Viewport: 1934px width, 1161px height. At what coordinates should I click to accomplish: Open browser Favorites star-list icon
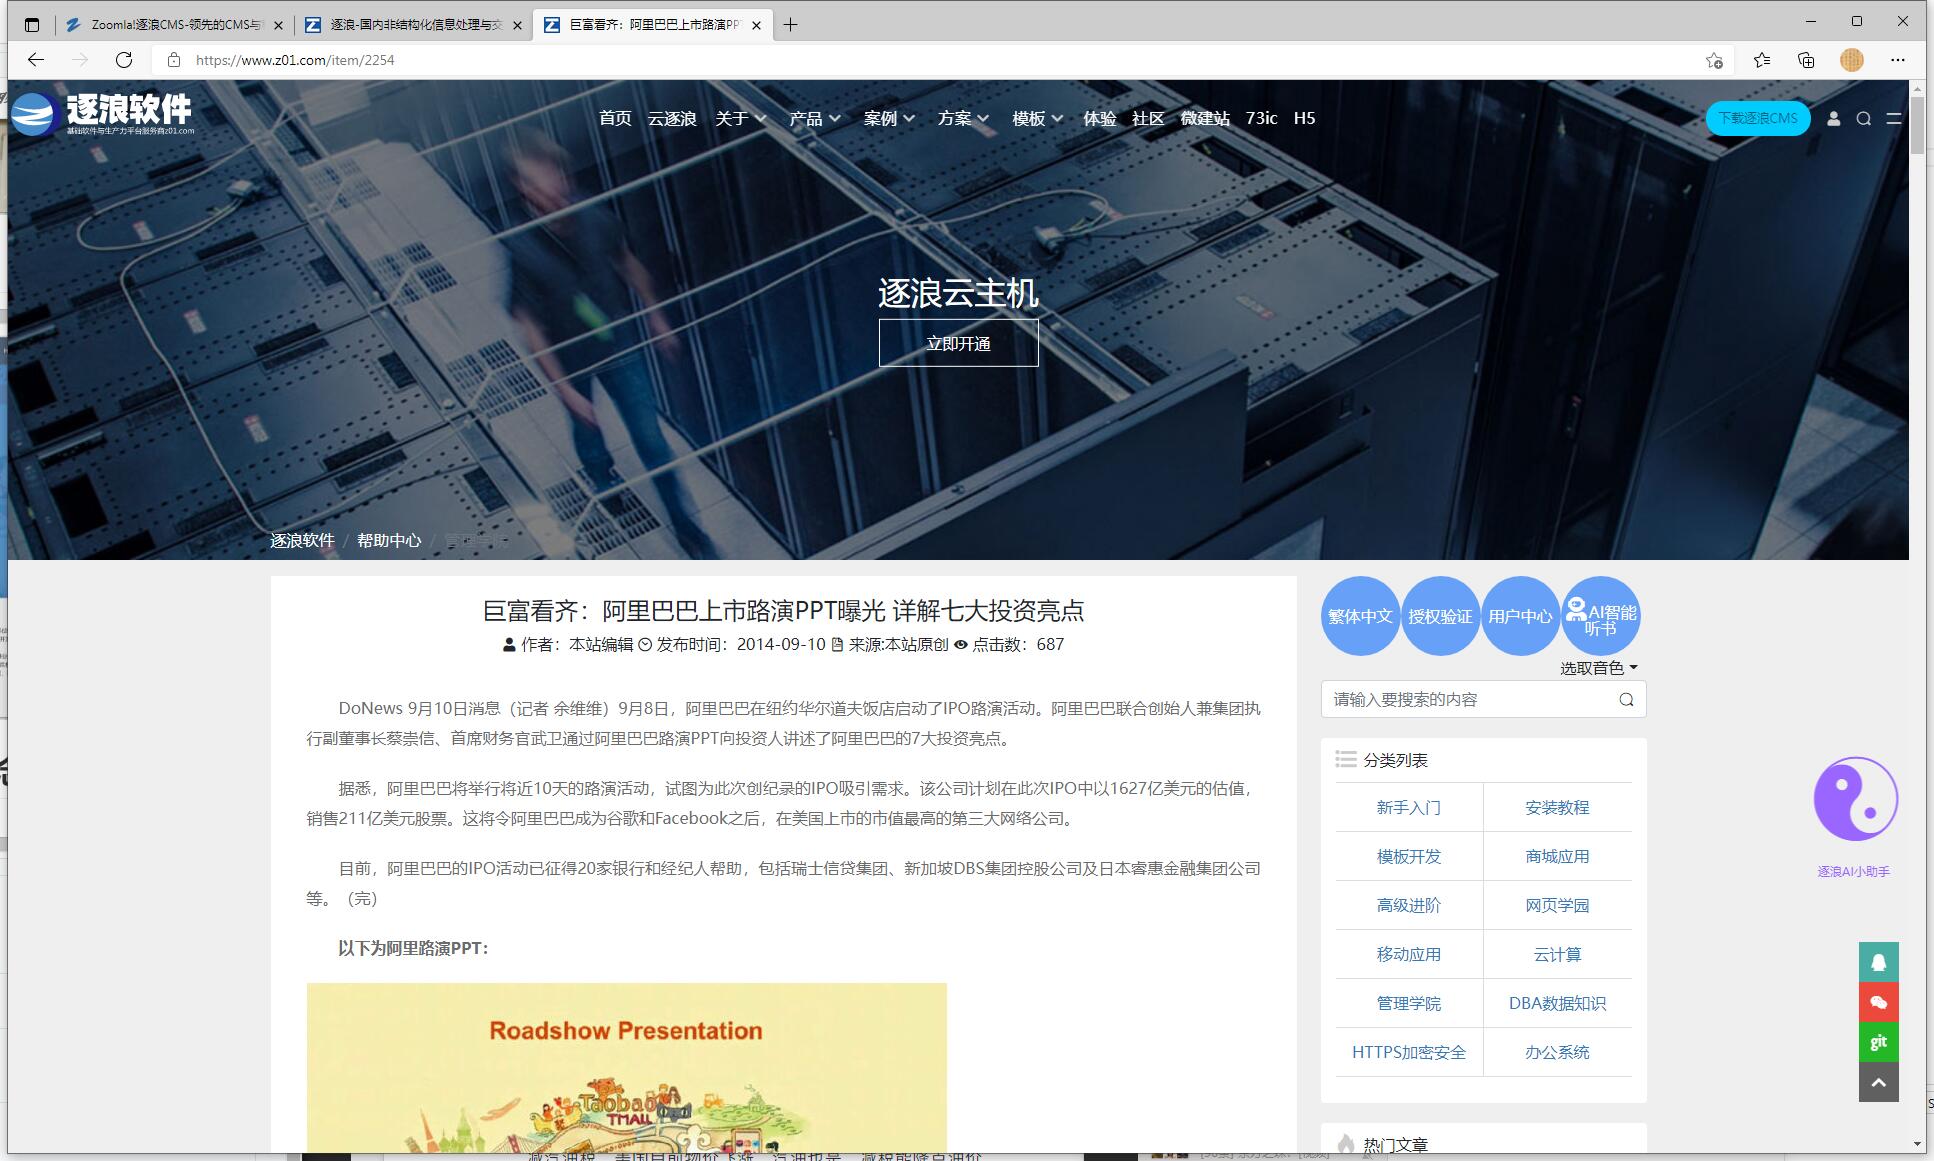pos(1762,60)
